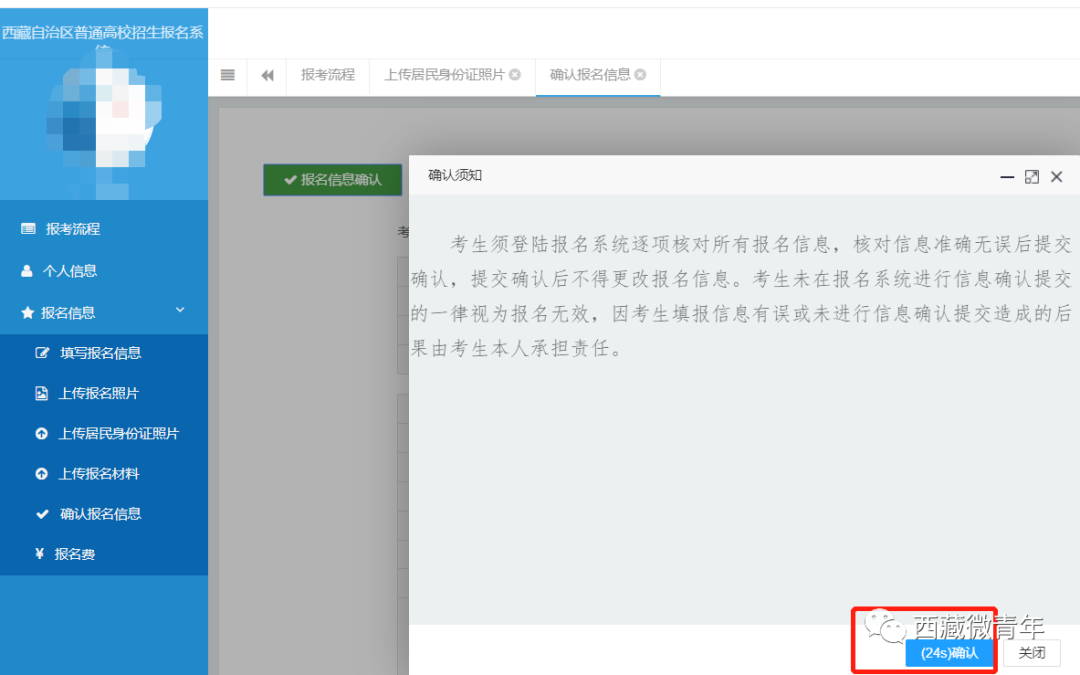Open 上传报名材料 sidebar item
The width and height of the screenshot is (1080, 675).
tap(98, 474)
